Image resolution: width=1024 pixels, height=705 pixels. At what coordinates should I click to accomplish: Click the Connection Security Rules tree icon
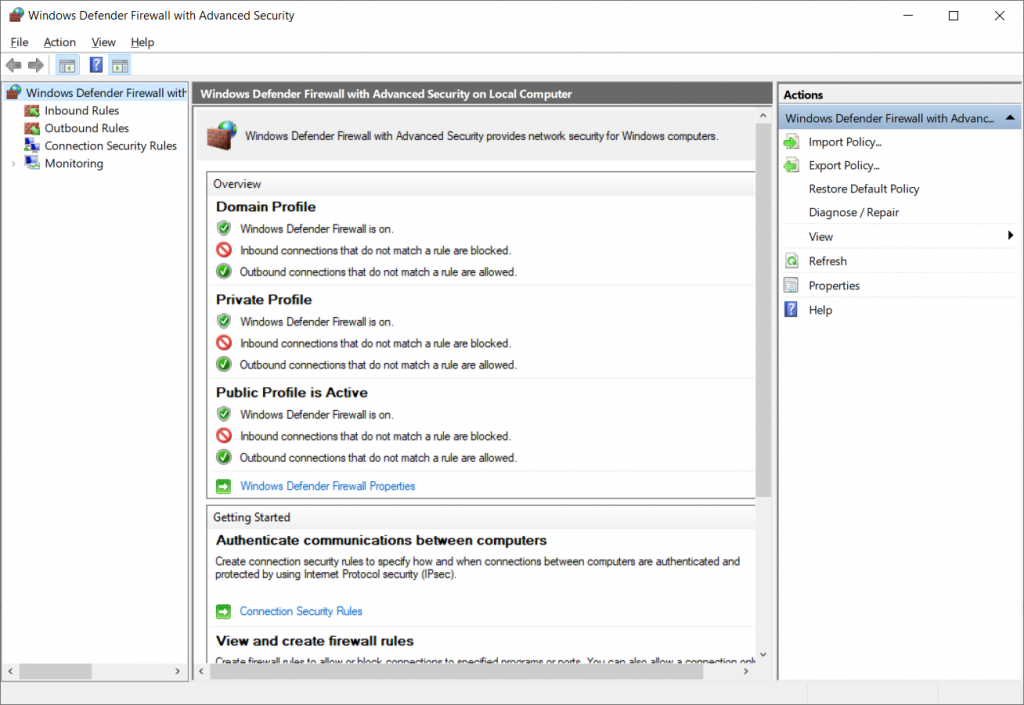(x=32, y=146)
